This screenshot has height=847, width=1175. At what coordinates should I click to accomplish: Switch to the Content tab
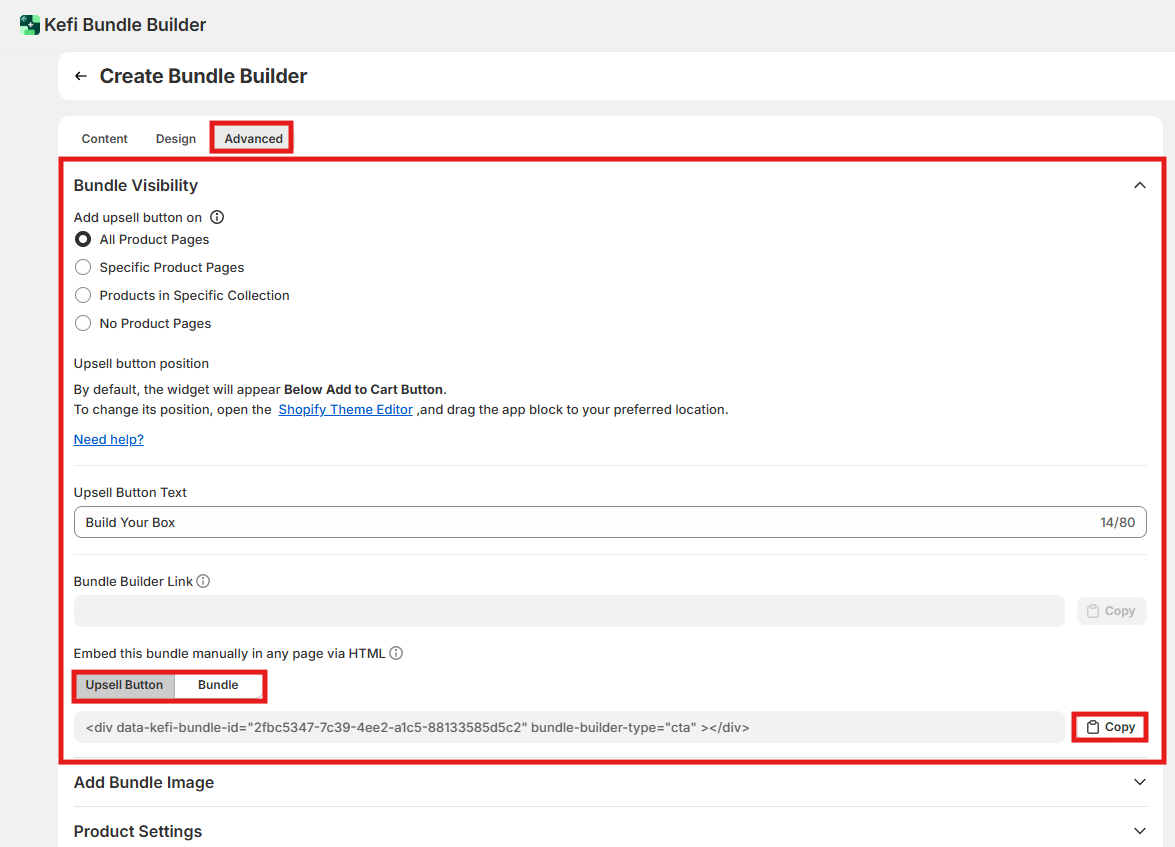105,139
